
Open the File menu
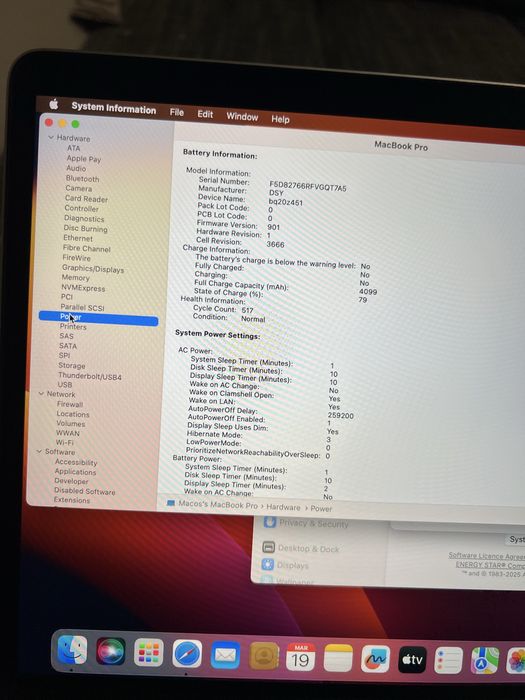coord(177,112)
